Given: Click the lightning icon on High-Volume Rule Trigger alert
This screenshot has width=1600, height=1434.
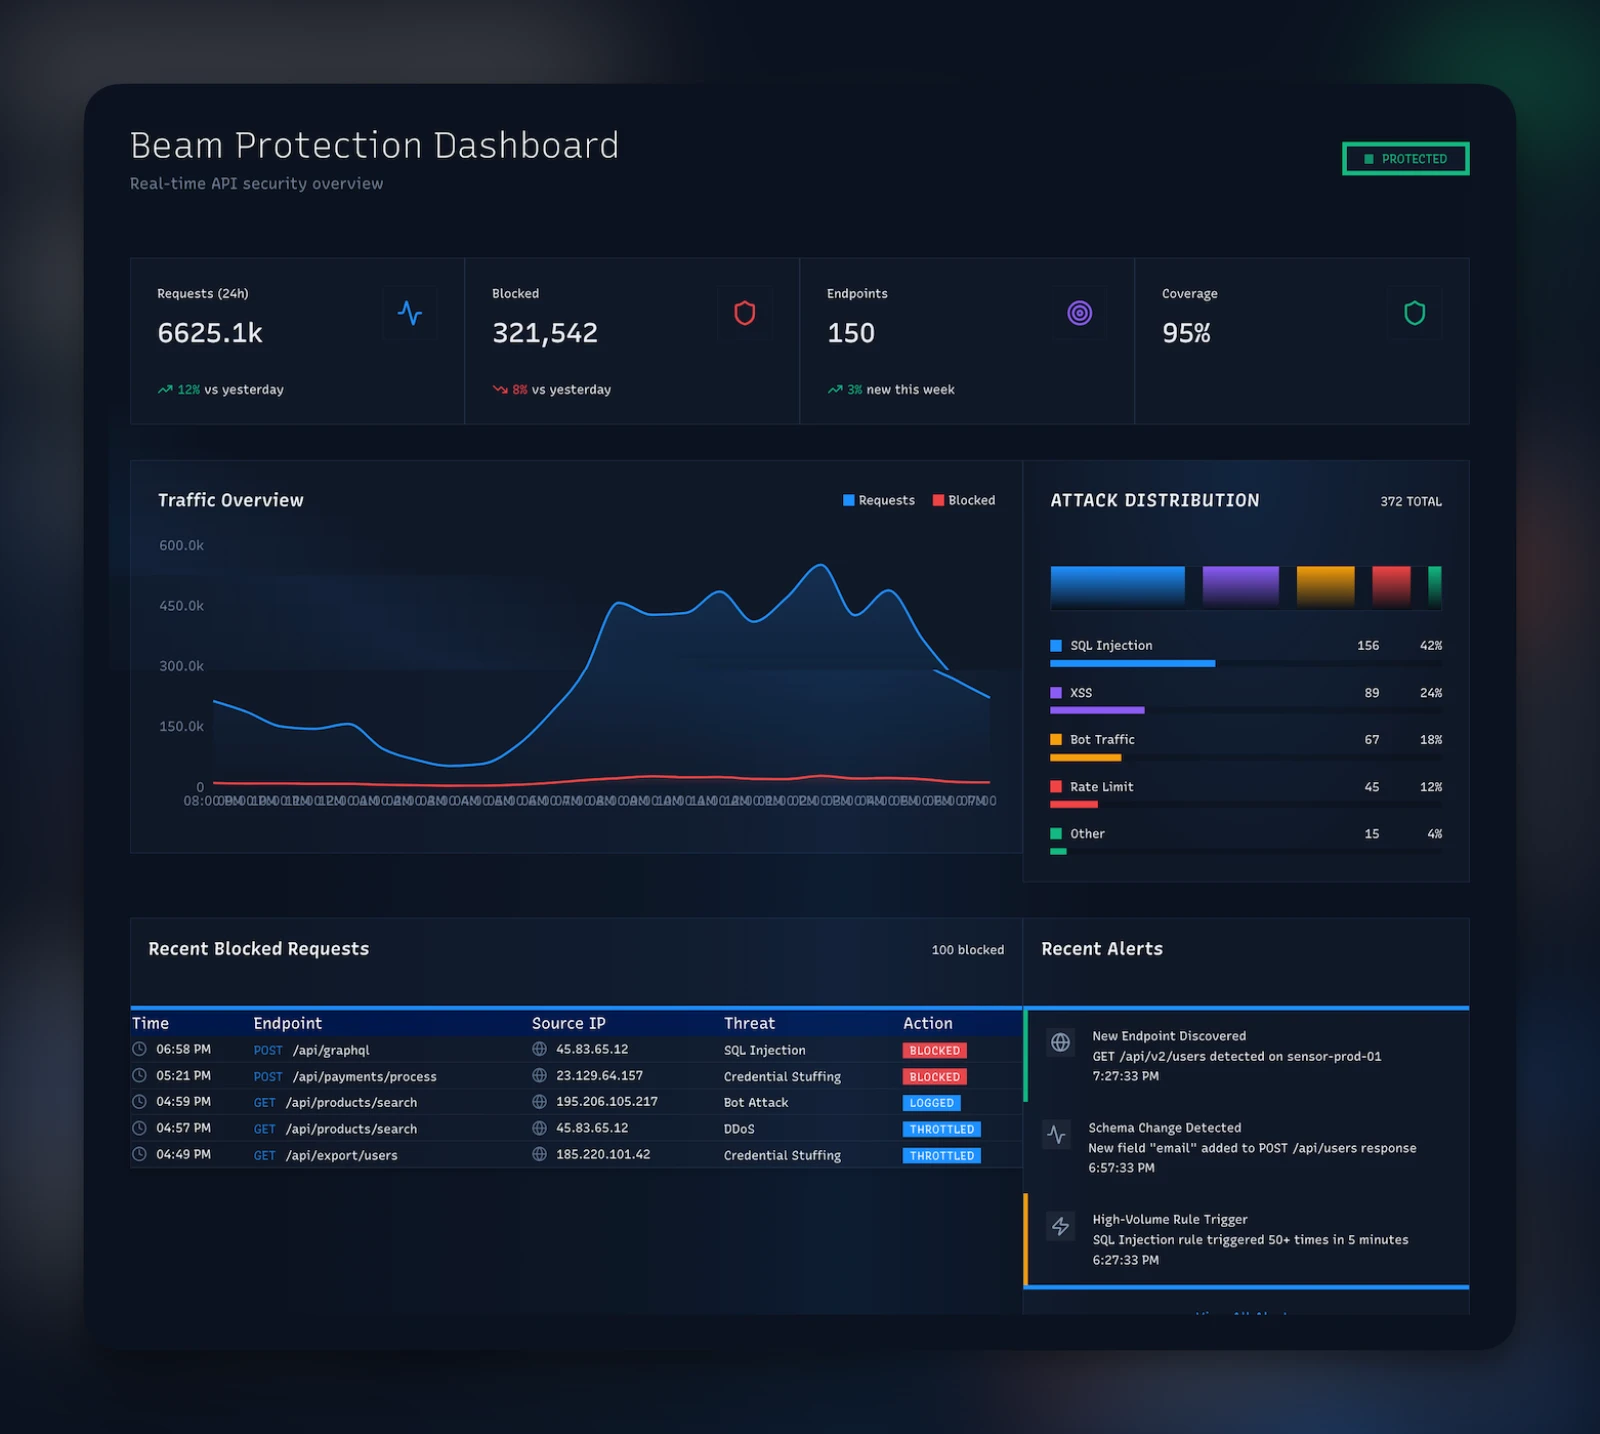Looking at the screenshot, I should [1059, 1226].
